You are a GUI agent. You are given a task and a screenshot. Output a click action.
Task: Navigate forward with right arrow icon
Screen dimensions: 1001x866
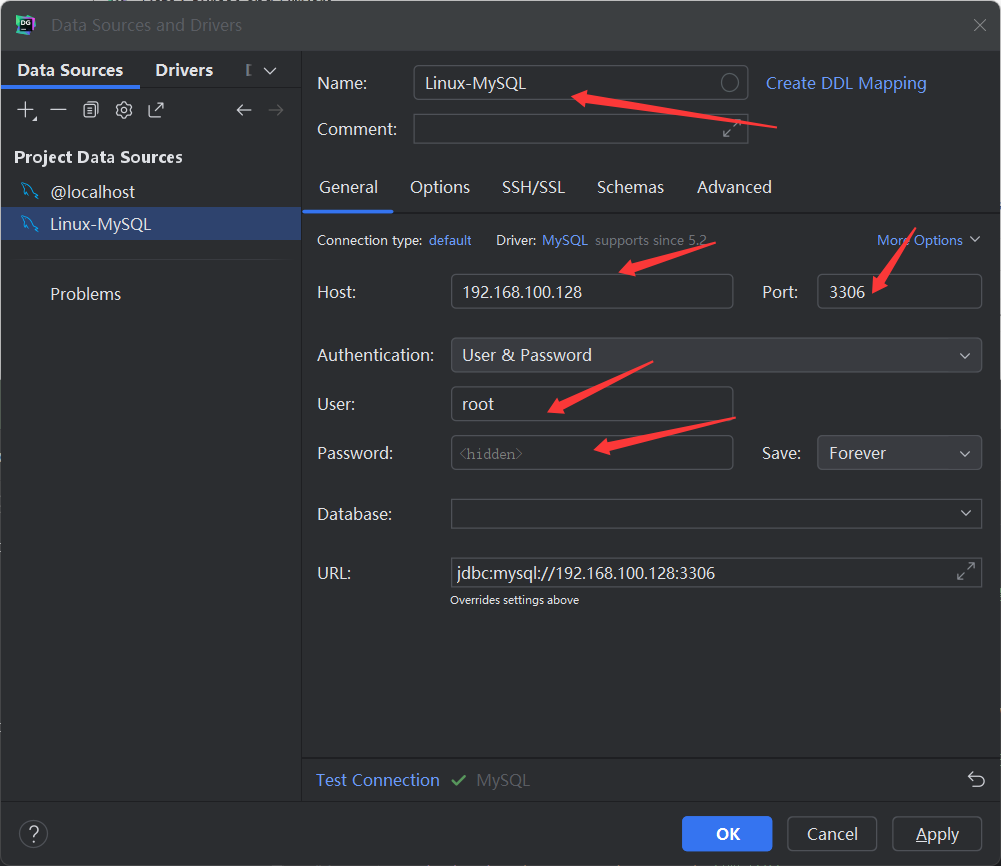click(x=276, y=110)
